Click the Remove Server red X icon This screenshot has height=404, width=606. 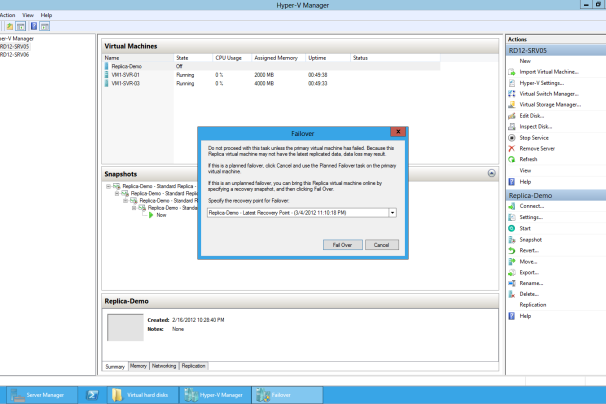[512, 148]
